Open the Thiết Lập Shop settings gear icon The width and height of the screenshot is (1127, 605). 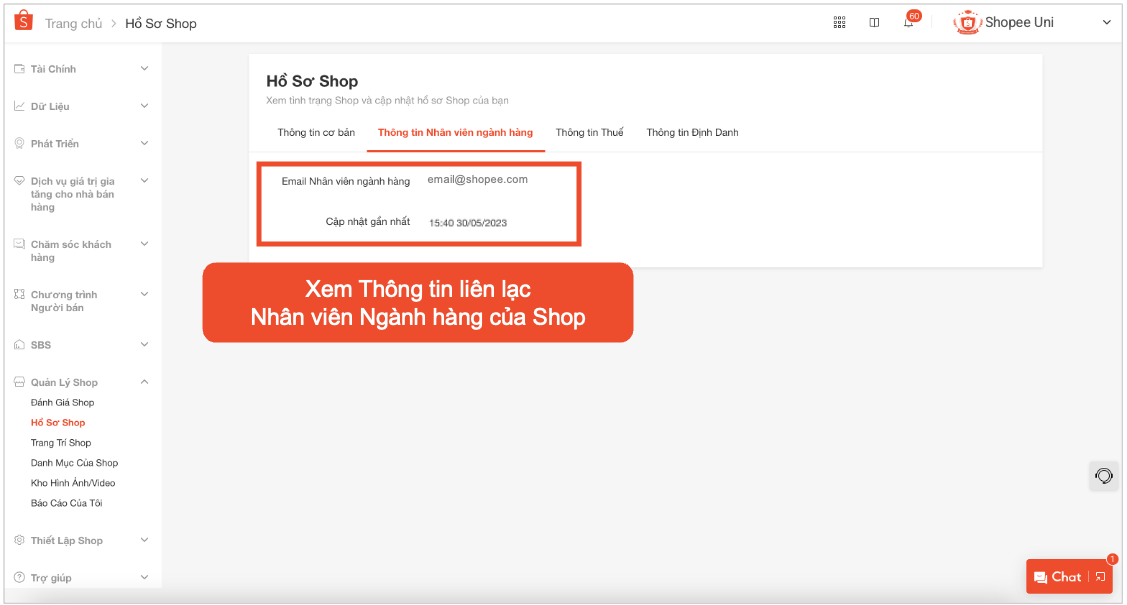pyautogui.click(x=20, y=540)
